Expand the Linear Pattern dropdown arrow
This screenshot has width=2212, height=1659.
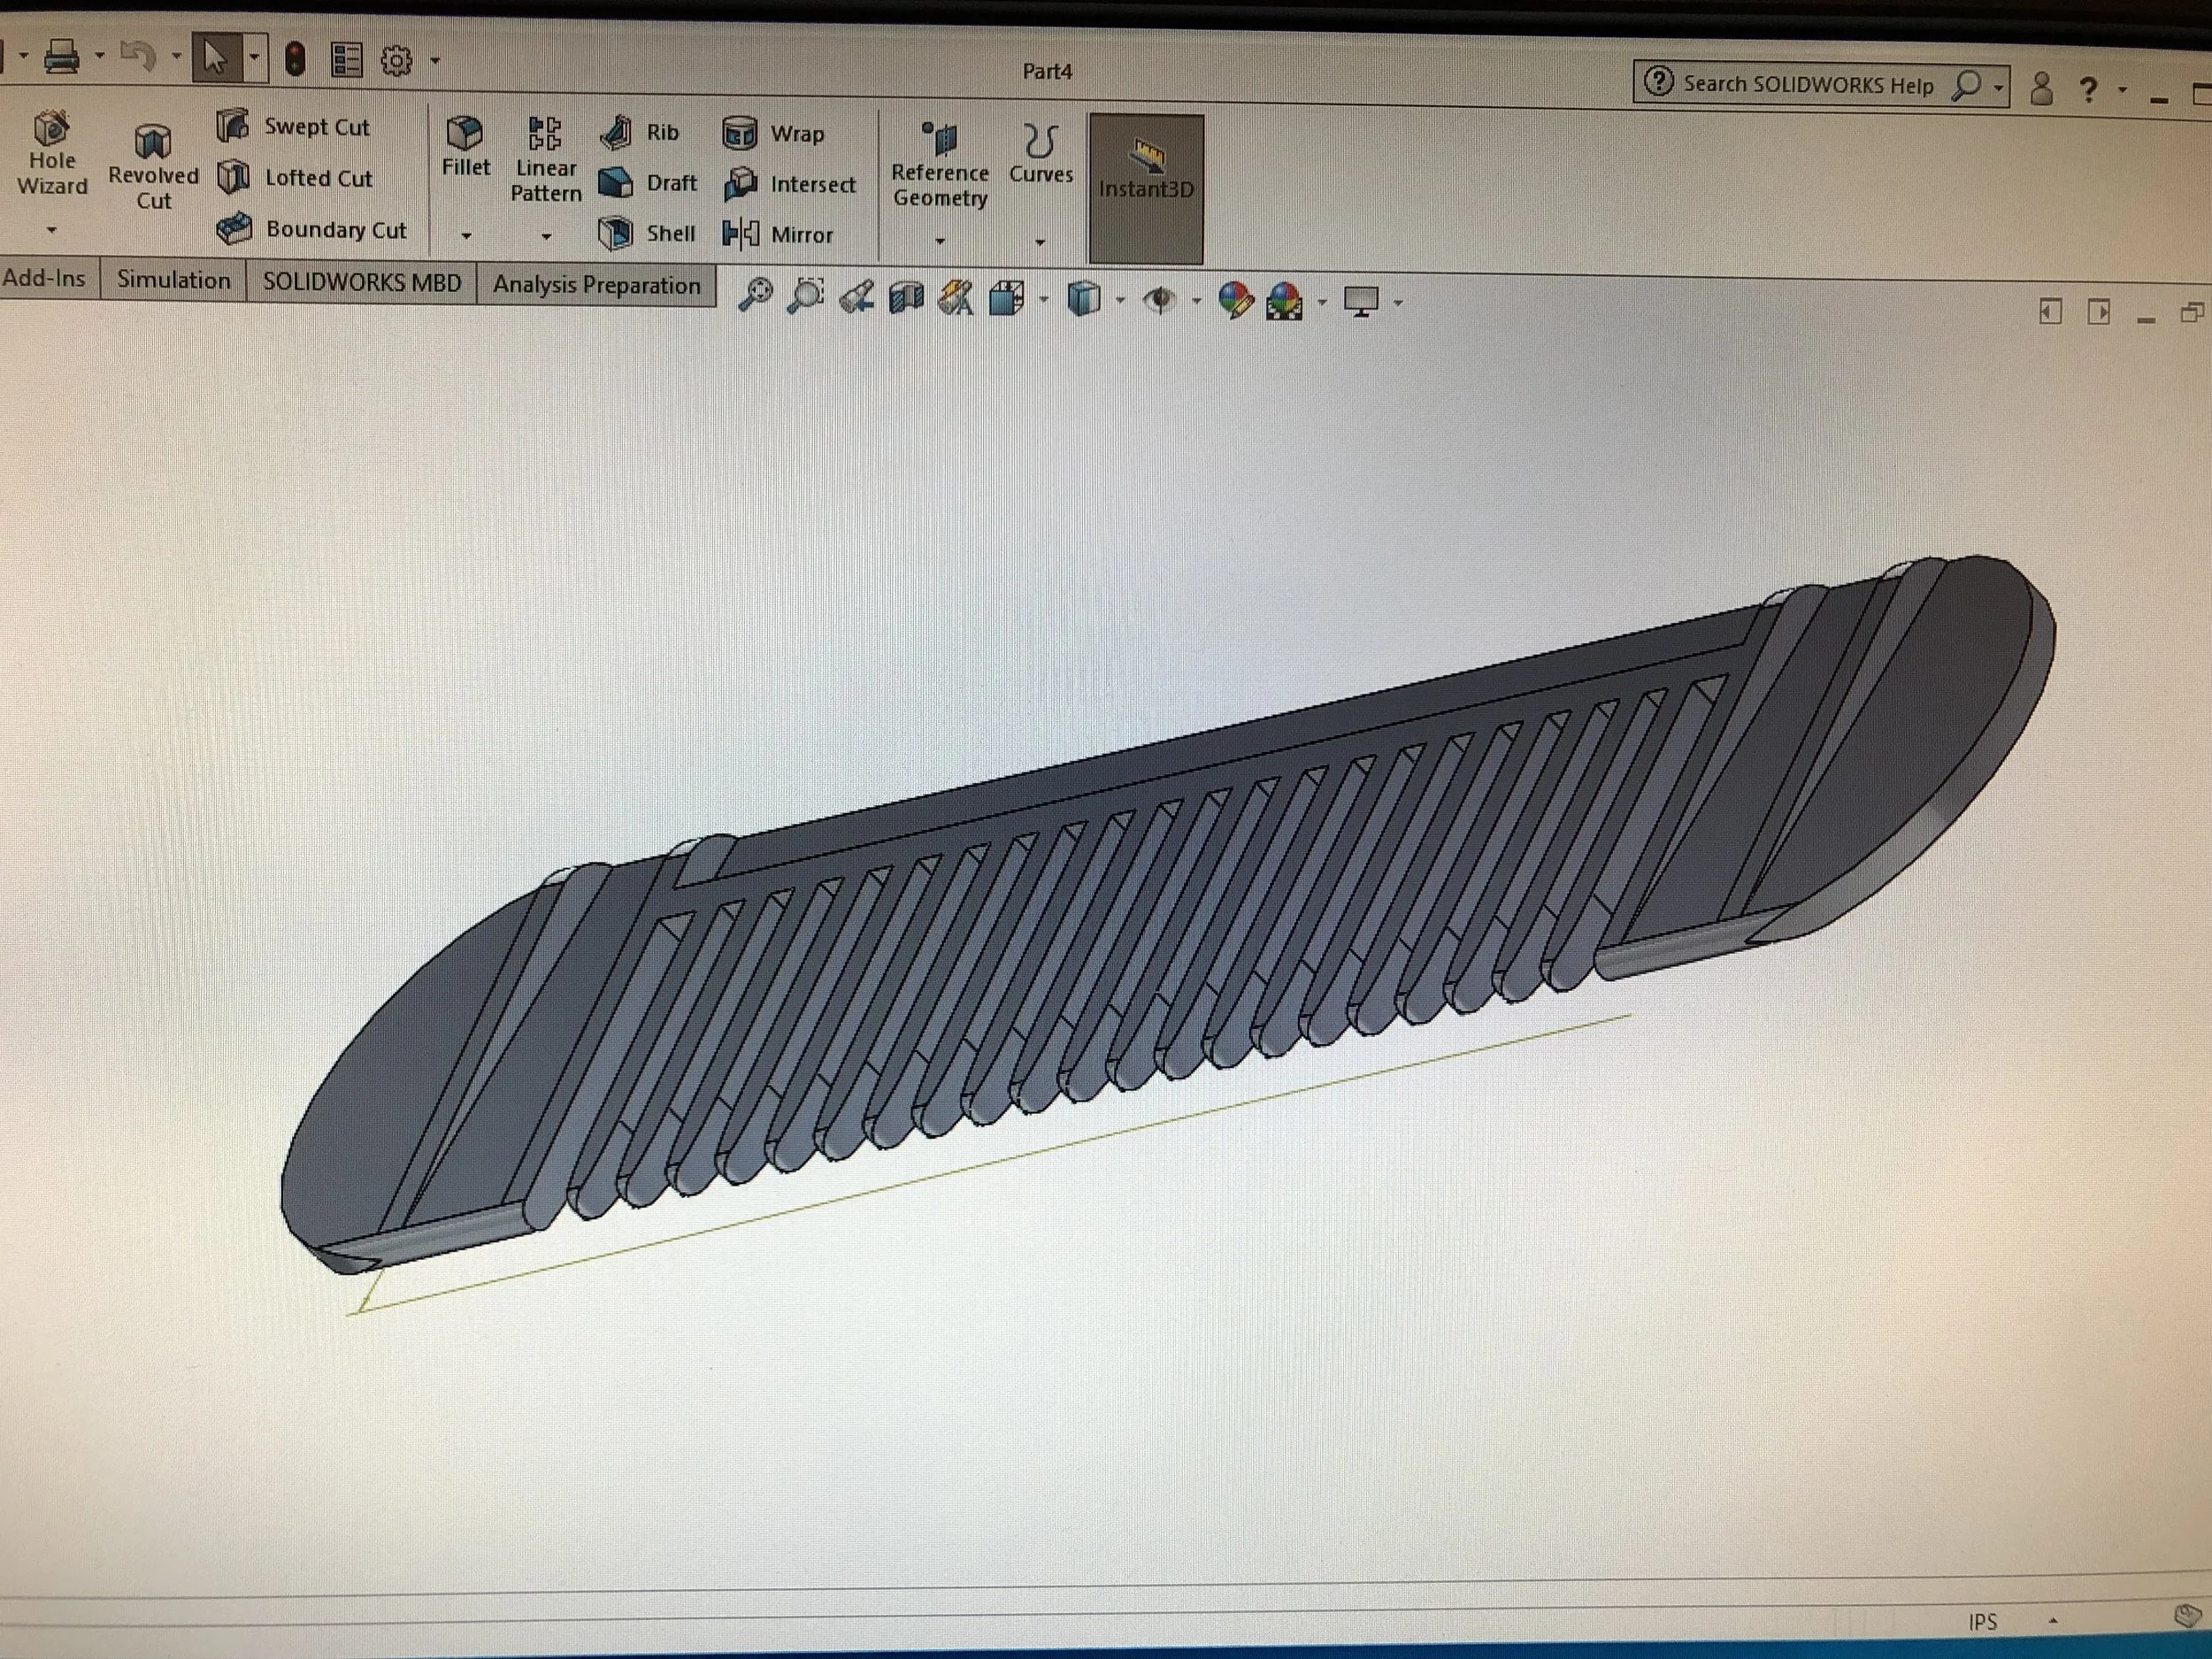[x=546, y=237]
